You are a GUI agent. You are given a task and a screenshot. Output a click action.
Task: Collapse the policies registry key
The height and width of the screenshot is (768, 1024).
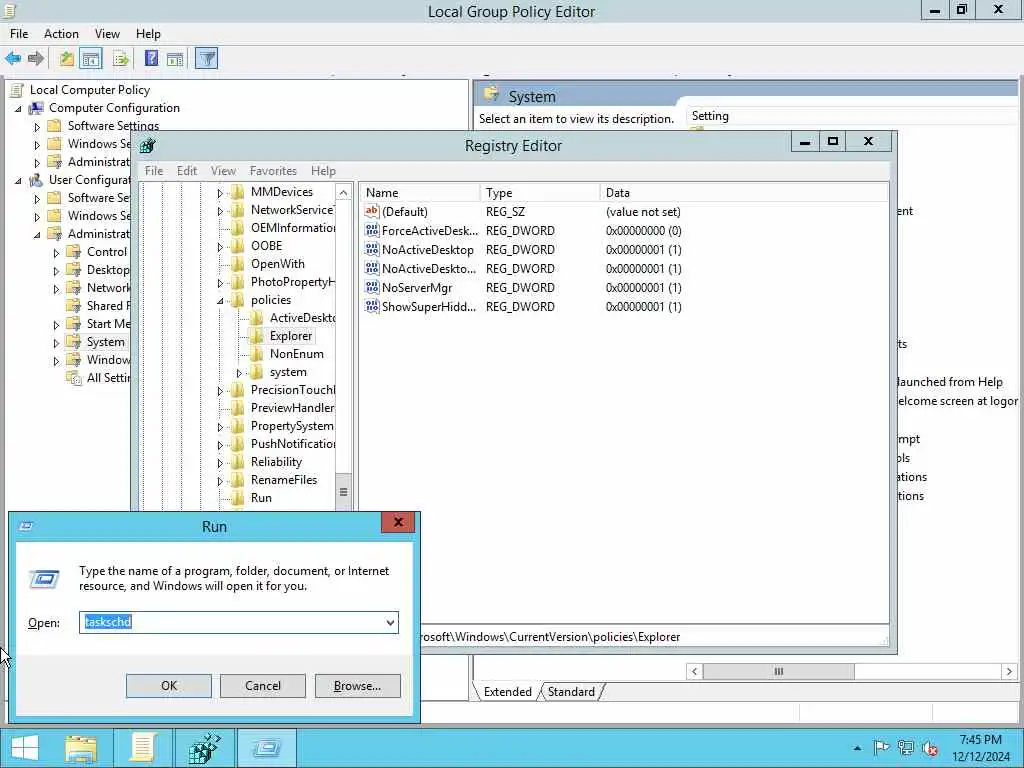coord(220,300)
